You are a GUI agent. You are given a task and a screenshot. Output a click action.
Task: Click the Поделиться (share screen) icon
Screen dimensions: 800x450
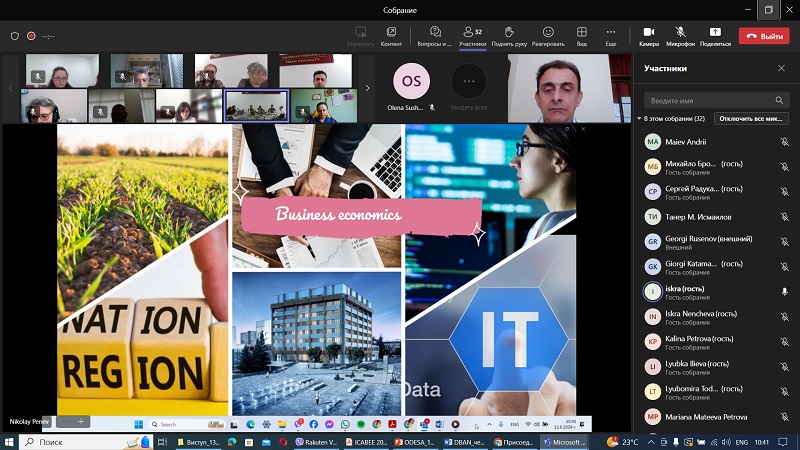click(x=715, y=36)
